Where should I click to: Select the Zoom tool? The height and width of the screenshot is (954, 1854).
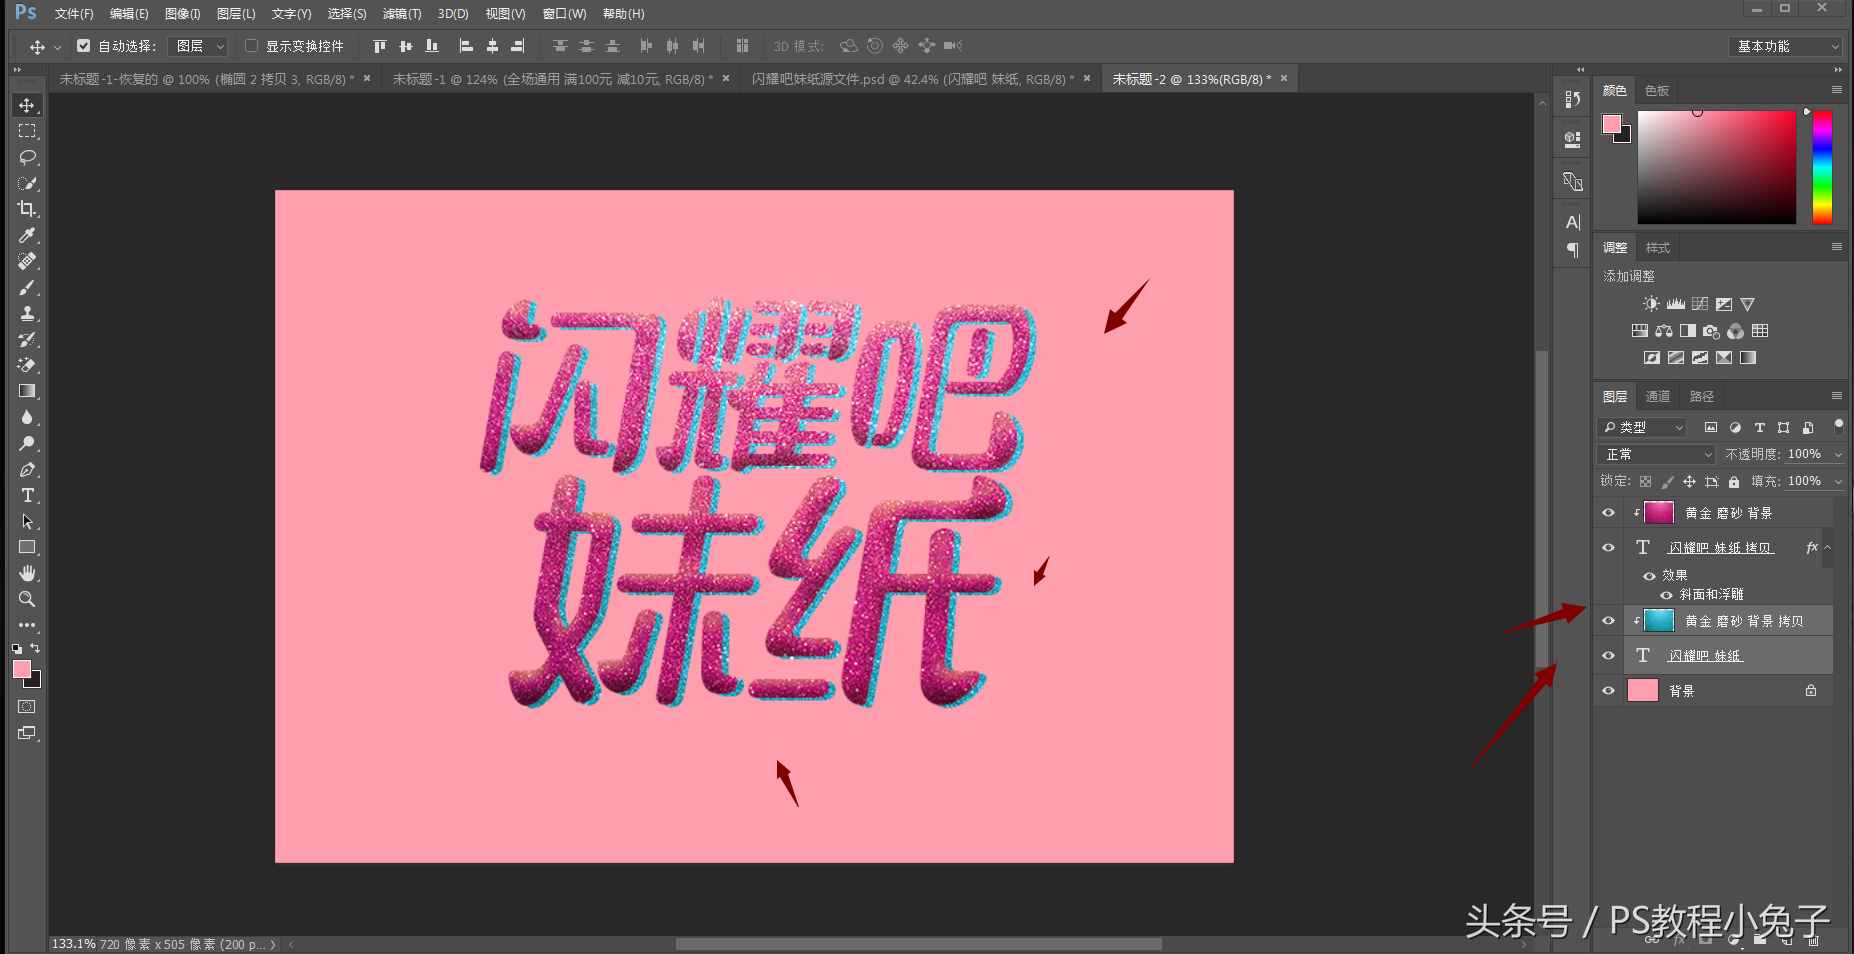point(27,599)
